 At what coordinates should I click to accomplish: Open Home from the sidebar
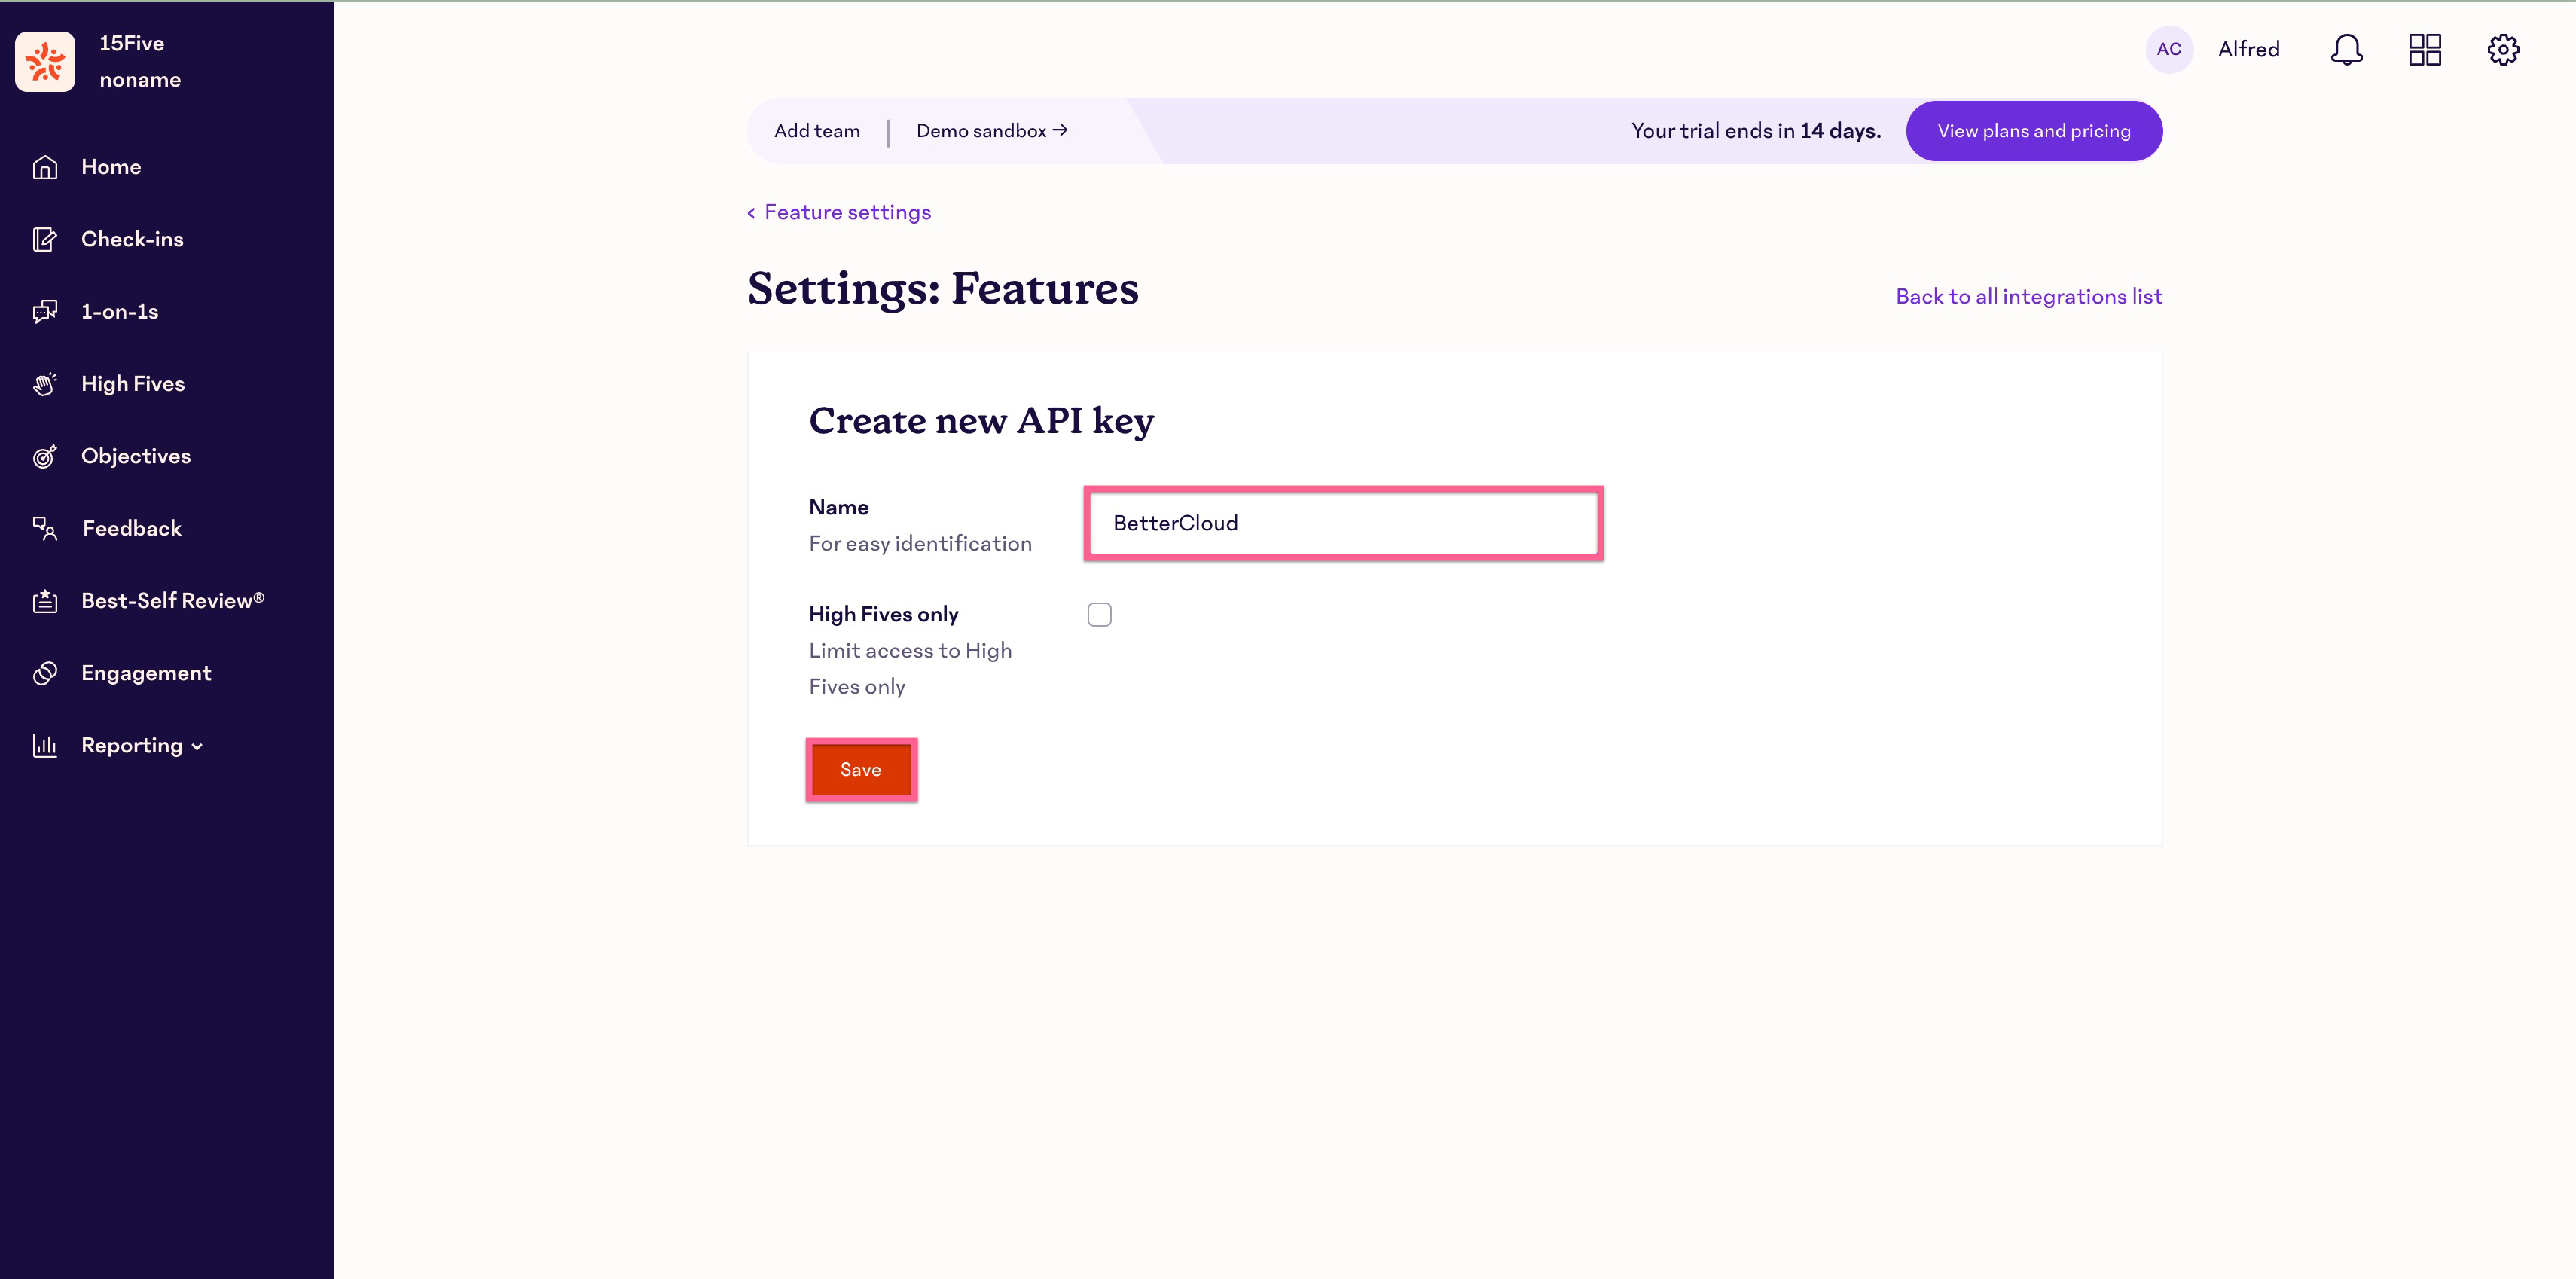[x=110, y=167]
